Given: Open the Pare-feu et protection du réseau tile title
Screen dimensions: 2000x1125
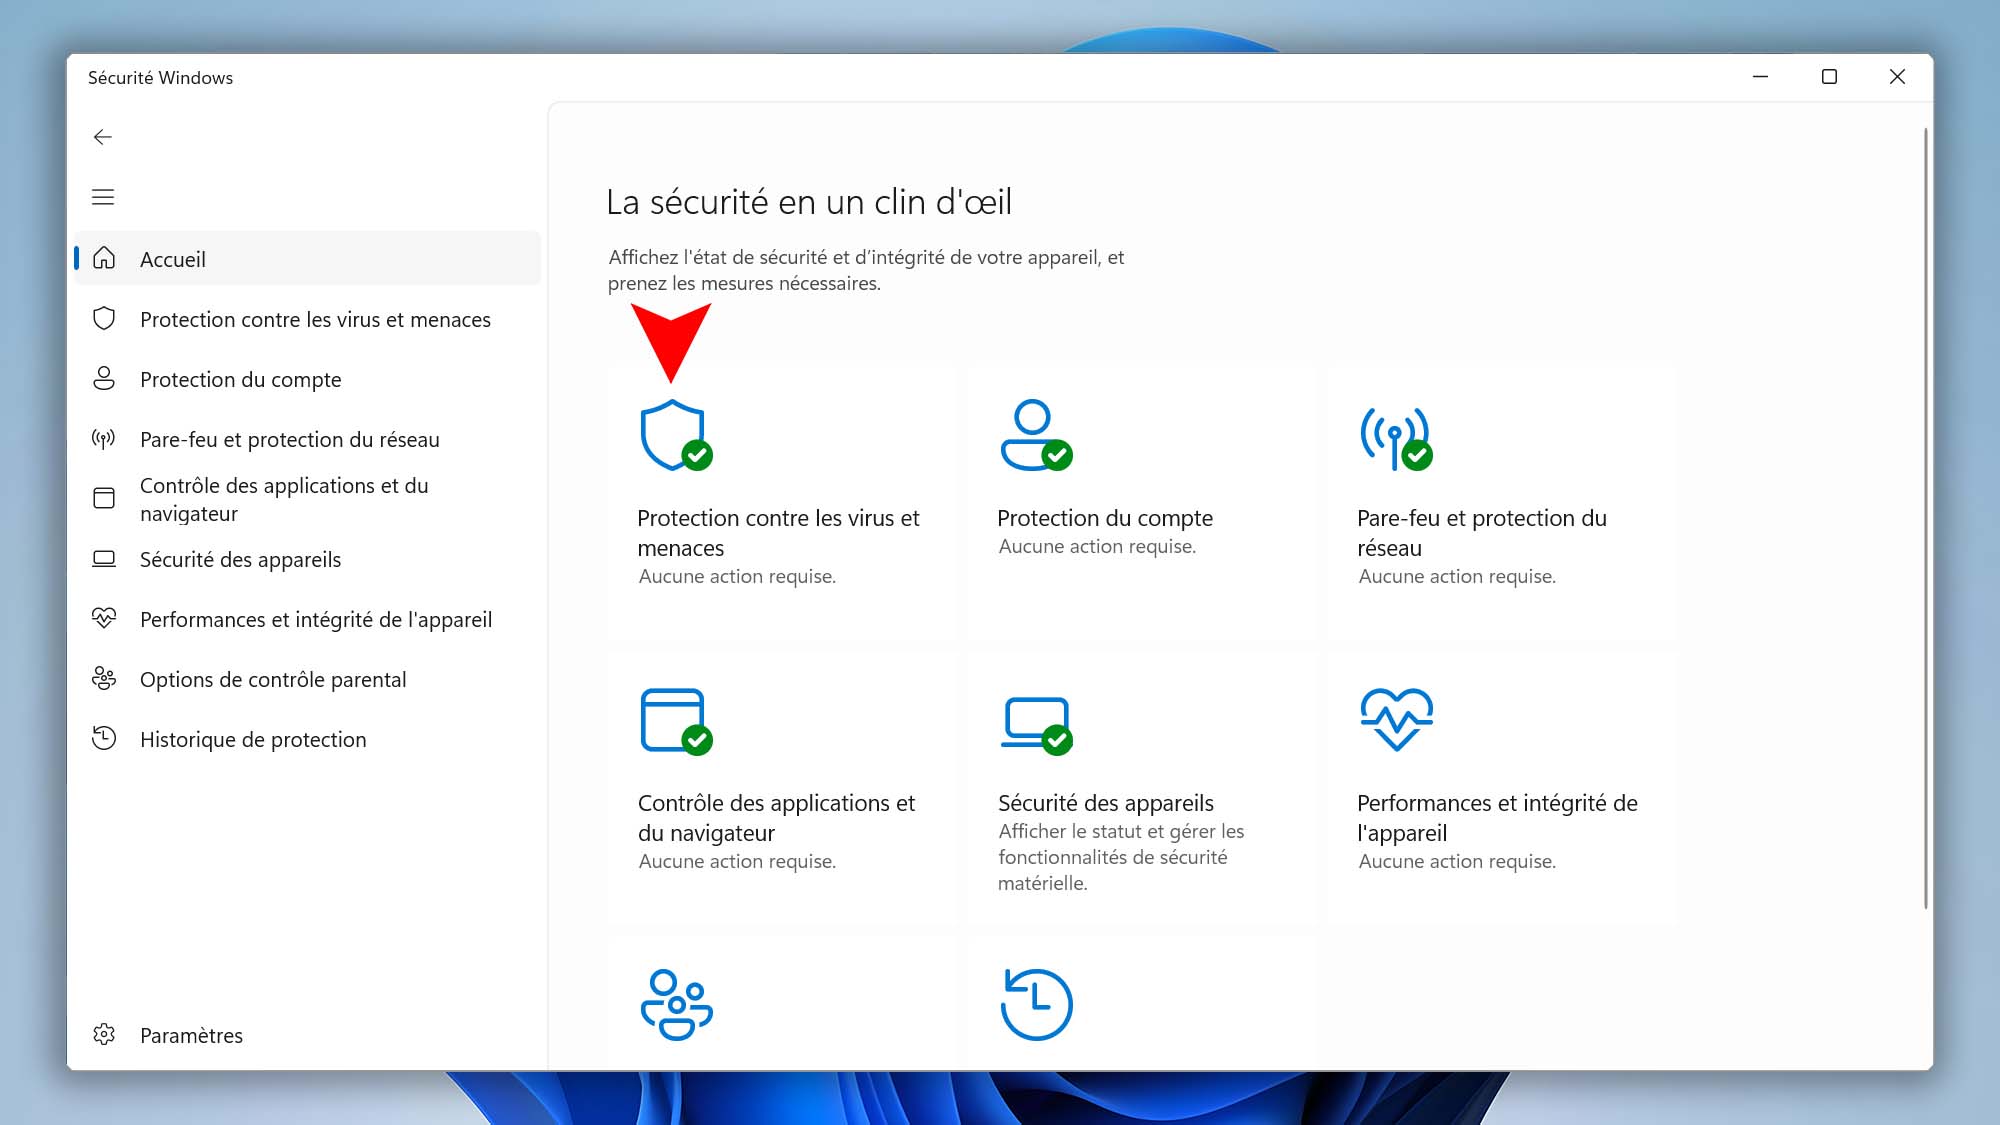Looking at the screenshot, I should tap(1482, 533).
